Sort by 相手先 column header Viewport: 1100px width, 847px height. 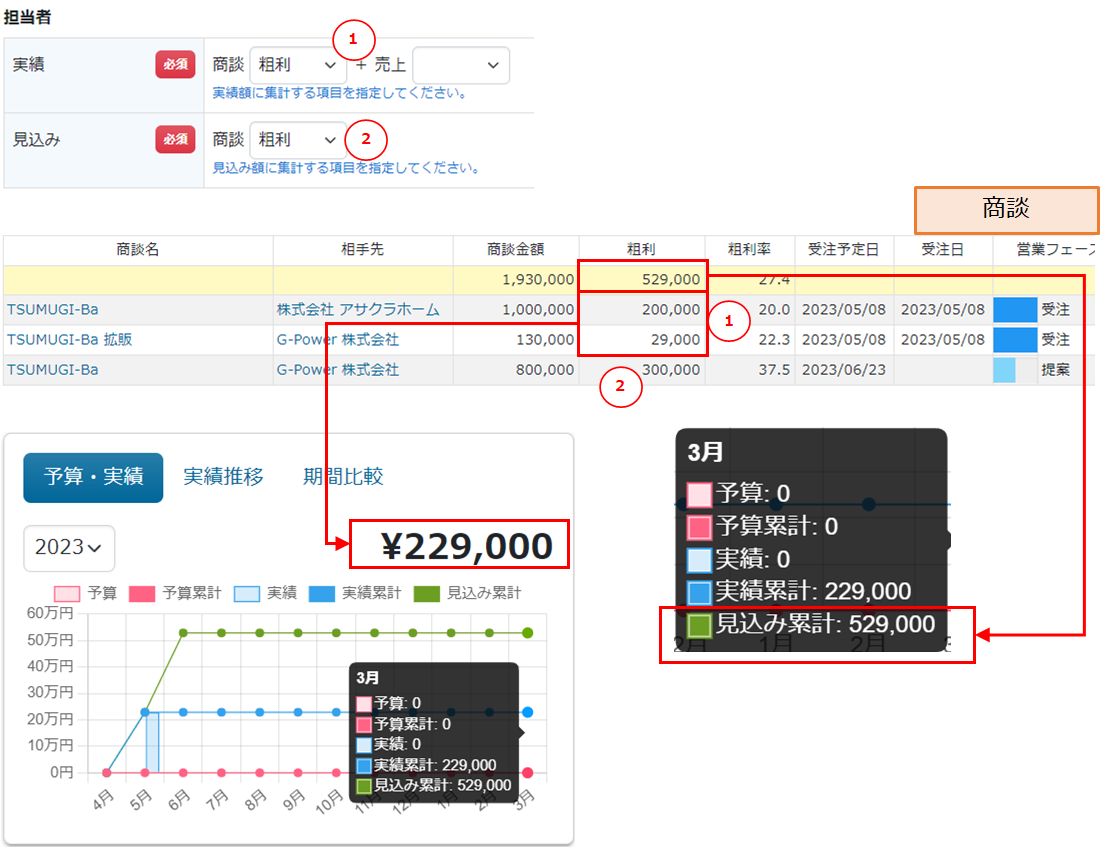[x=363, y=250]
